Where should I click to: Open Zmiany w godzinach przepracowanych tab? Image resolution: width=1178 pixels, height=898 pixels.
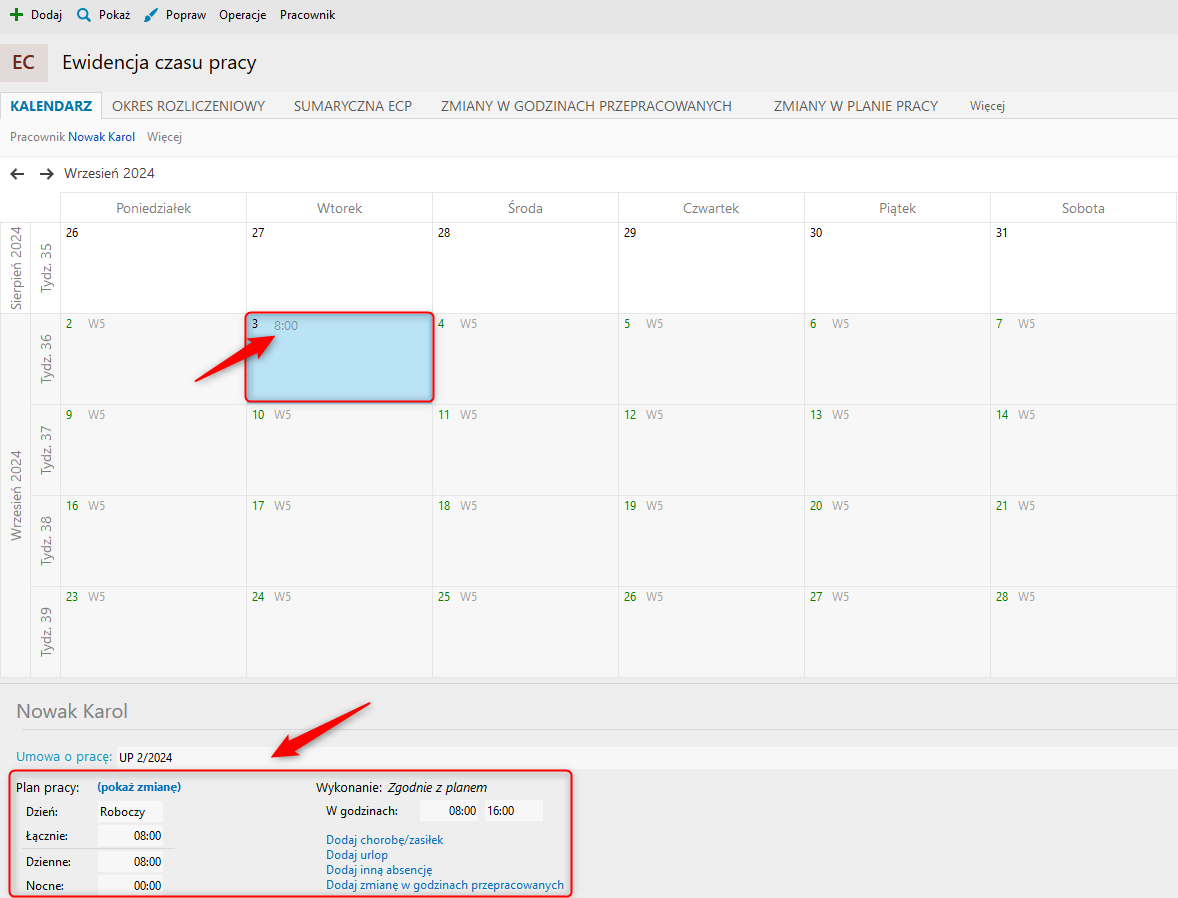click(x=586, y=106)
